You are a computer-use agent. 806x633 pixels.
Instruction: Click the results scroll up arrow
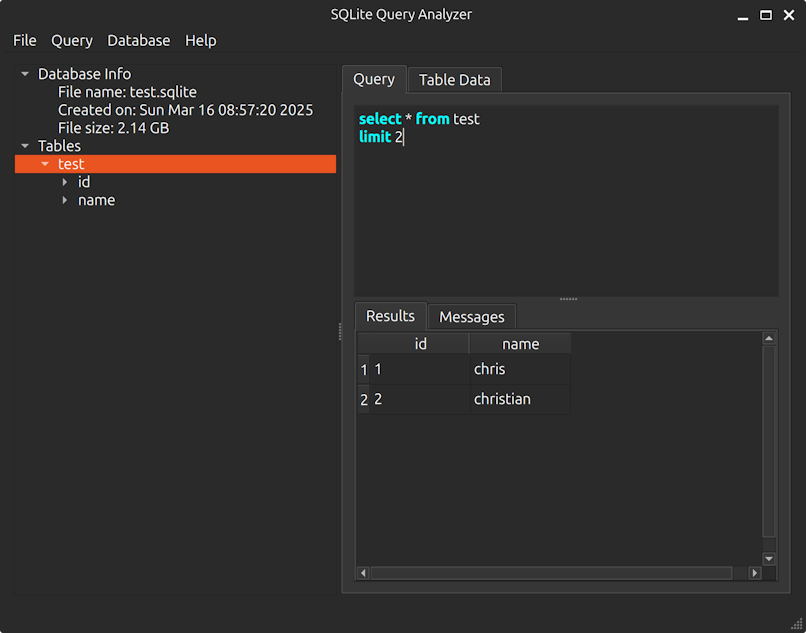click(769, 338)
